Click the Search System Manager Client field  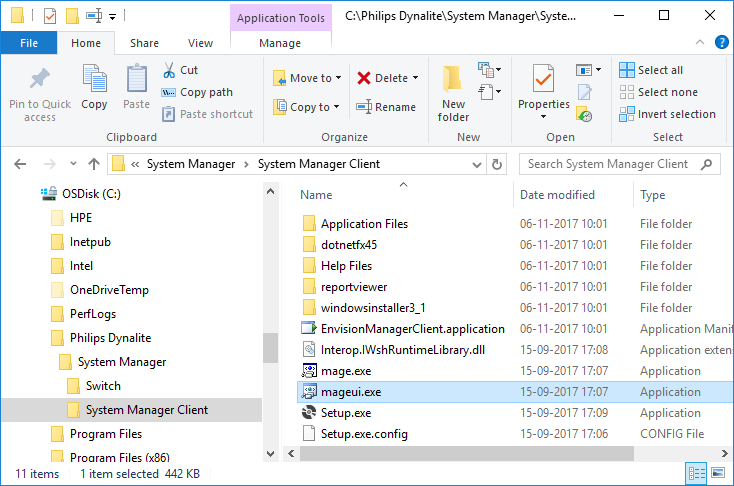608,164
